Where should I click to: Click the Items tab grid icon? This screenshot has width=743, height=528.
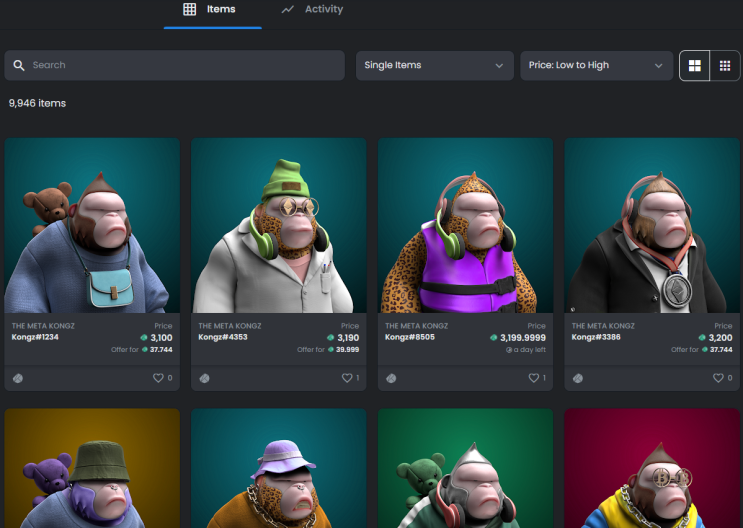click(190, 9)
